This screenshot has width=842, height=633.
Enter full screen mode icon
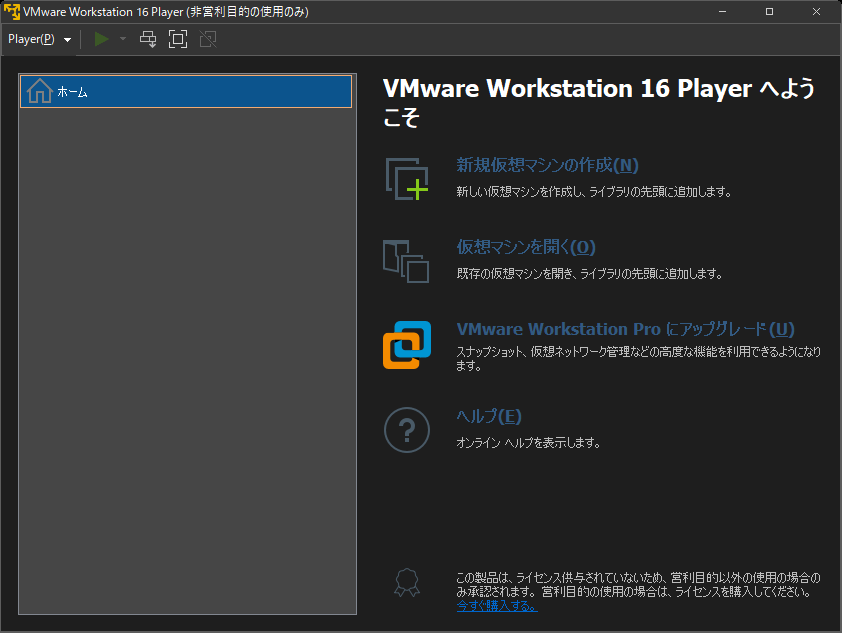[x=178, y=39]
